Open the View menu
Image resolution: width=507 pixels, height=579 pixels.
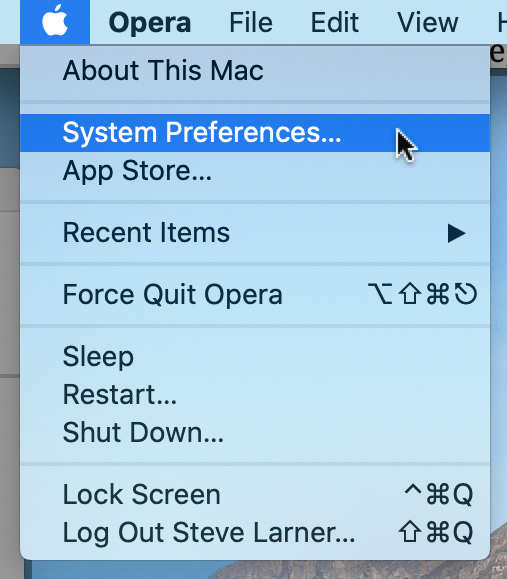tap(427, 23)
